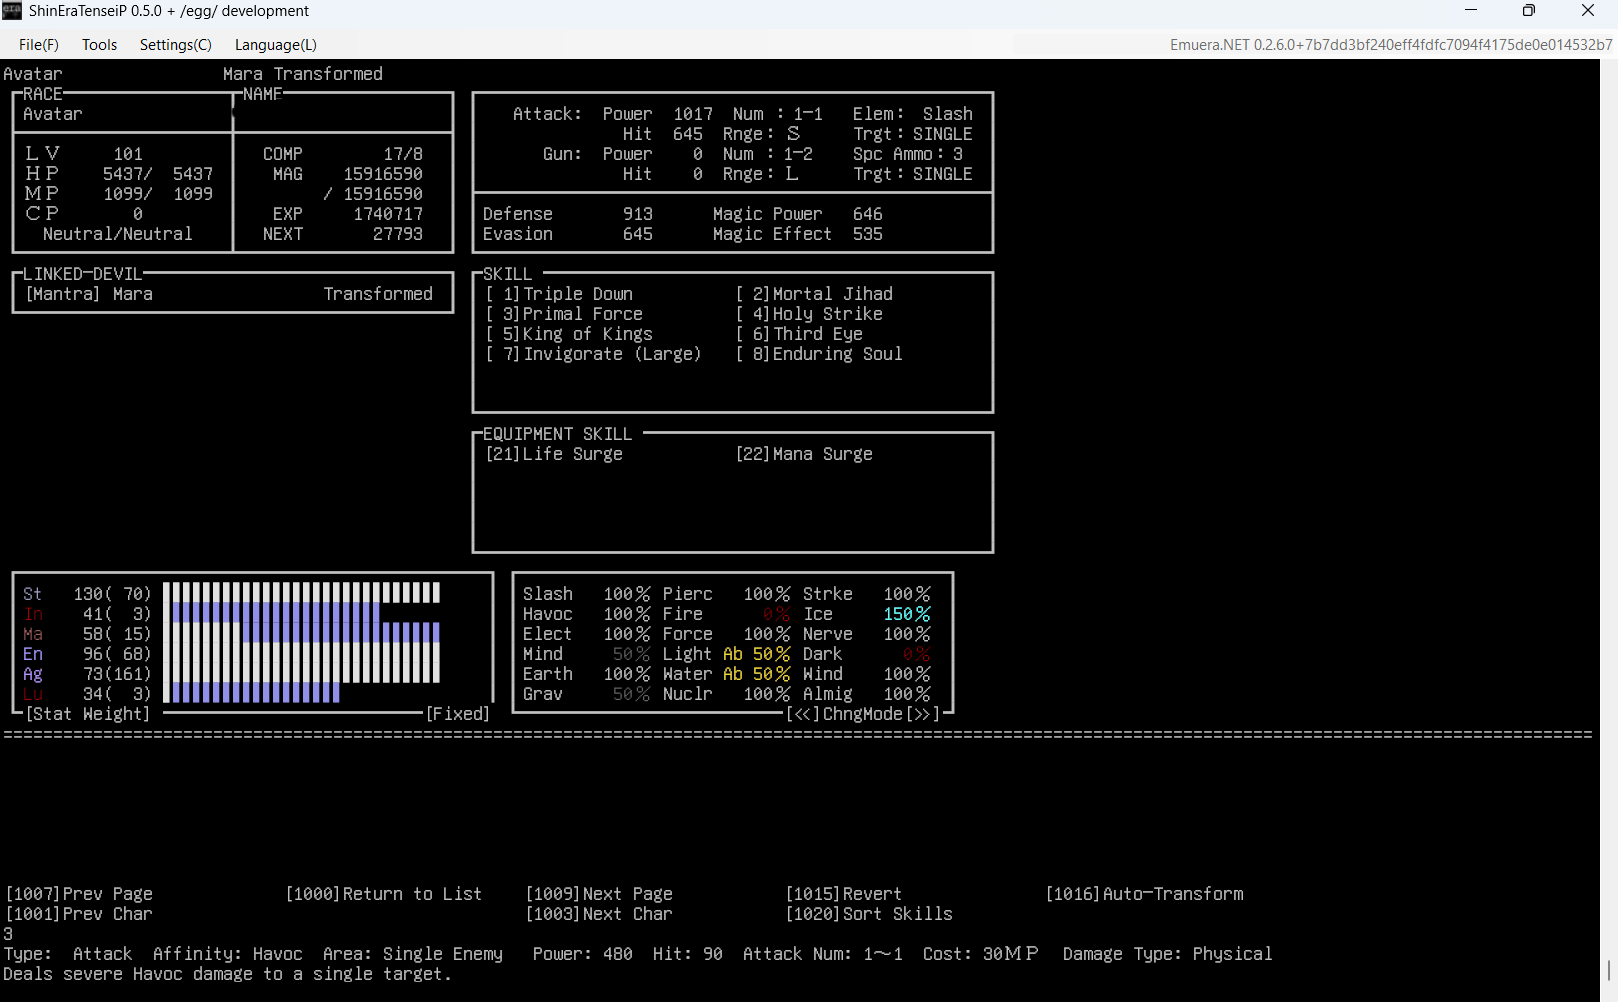Go to [1009] Next Page
This screenshot has width=1618, height=1002.
(x=599, y=894)
